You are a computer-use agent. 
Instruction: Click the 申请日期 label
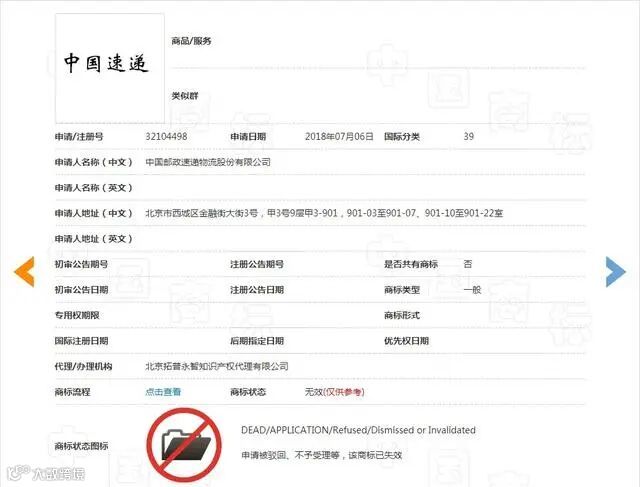point(248,136)
